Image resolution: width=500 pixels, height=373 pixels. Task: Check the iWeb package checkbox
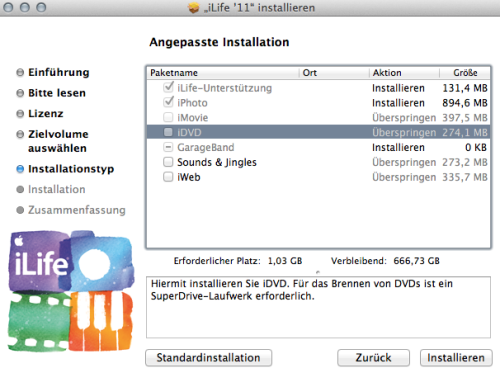[x=168, y=177]
